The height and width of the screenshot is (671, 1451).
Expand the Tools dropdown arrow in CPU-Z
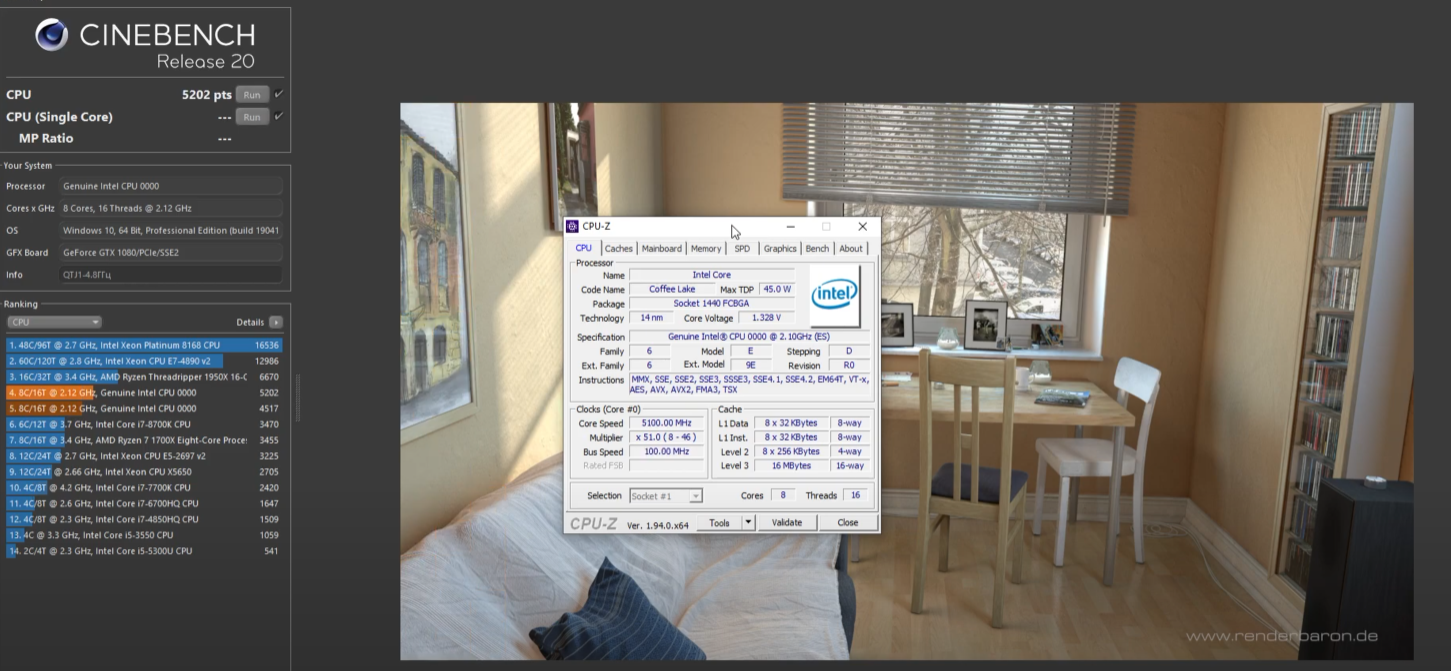(x=748, y=522)
